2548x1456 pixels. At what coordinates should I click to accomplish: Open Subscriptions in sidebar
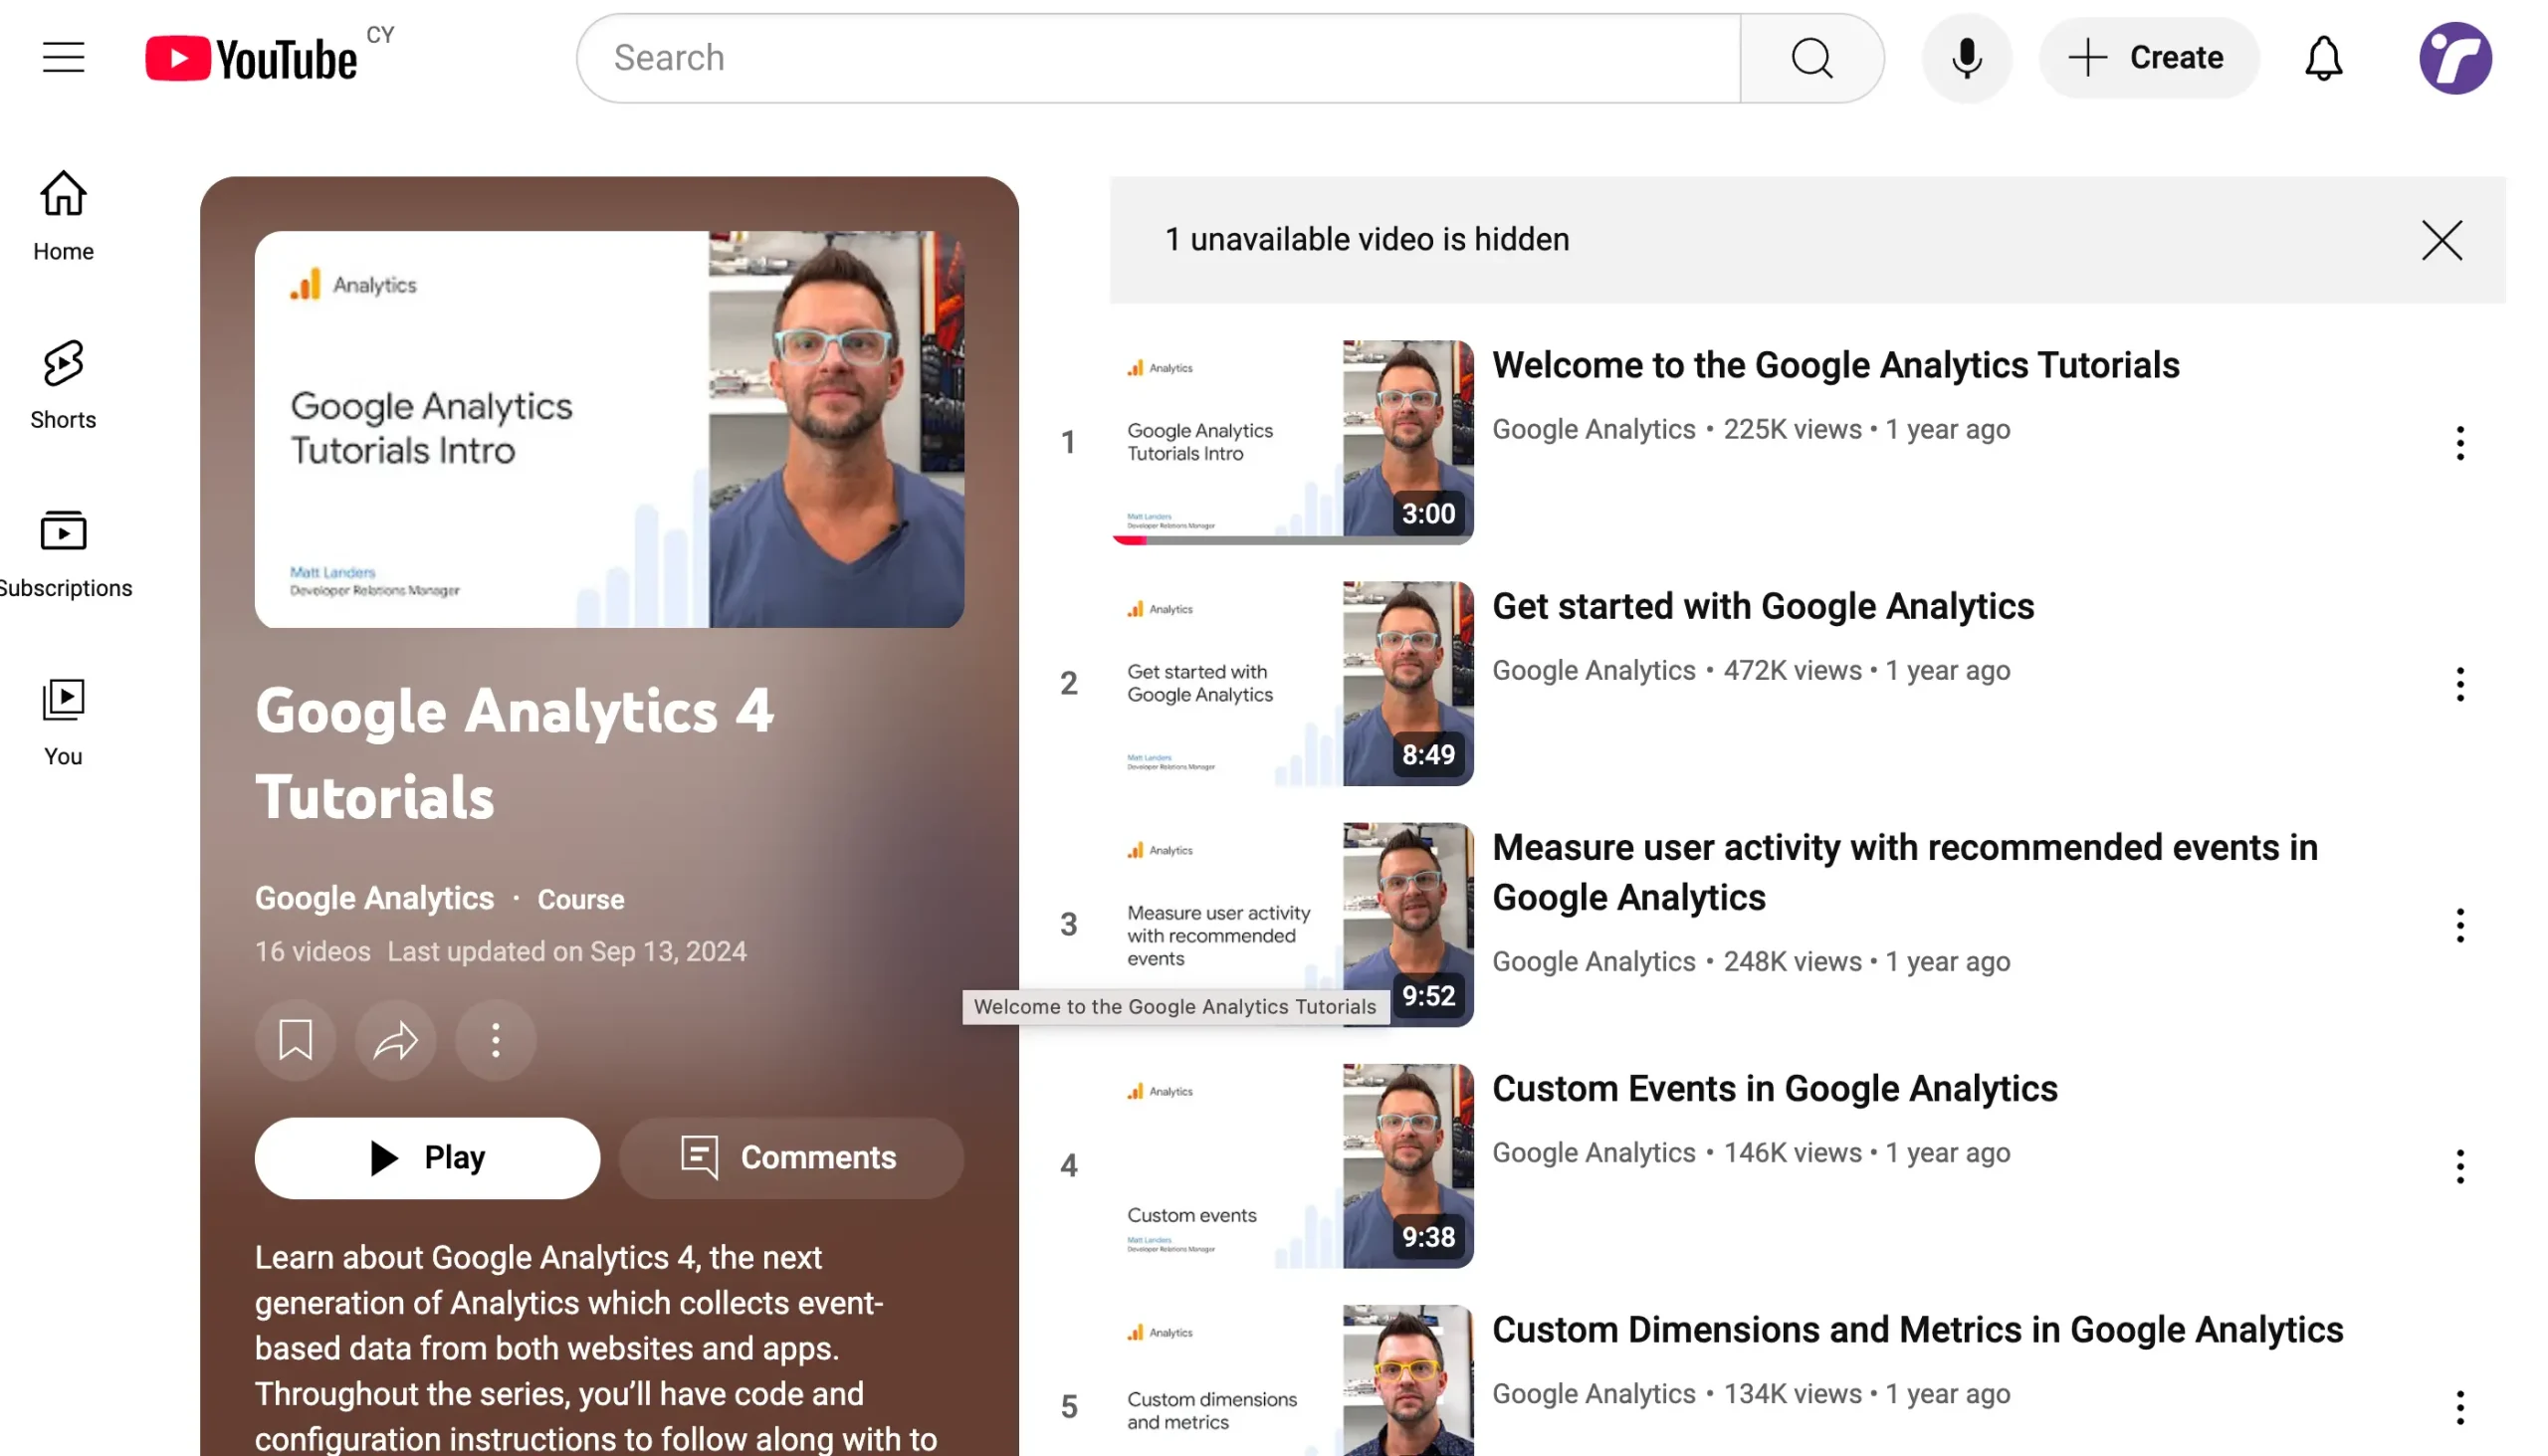coord(63,553)
